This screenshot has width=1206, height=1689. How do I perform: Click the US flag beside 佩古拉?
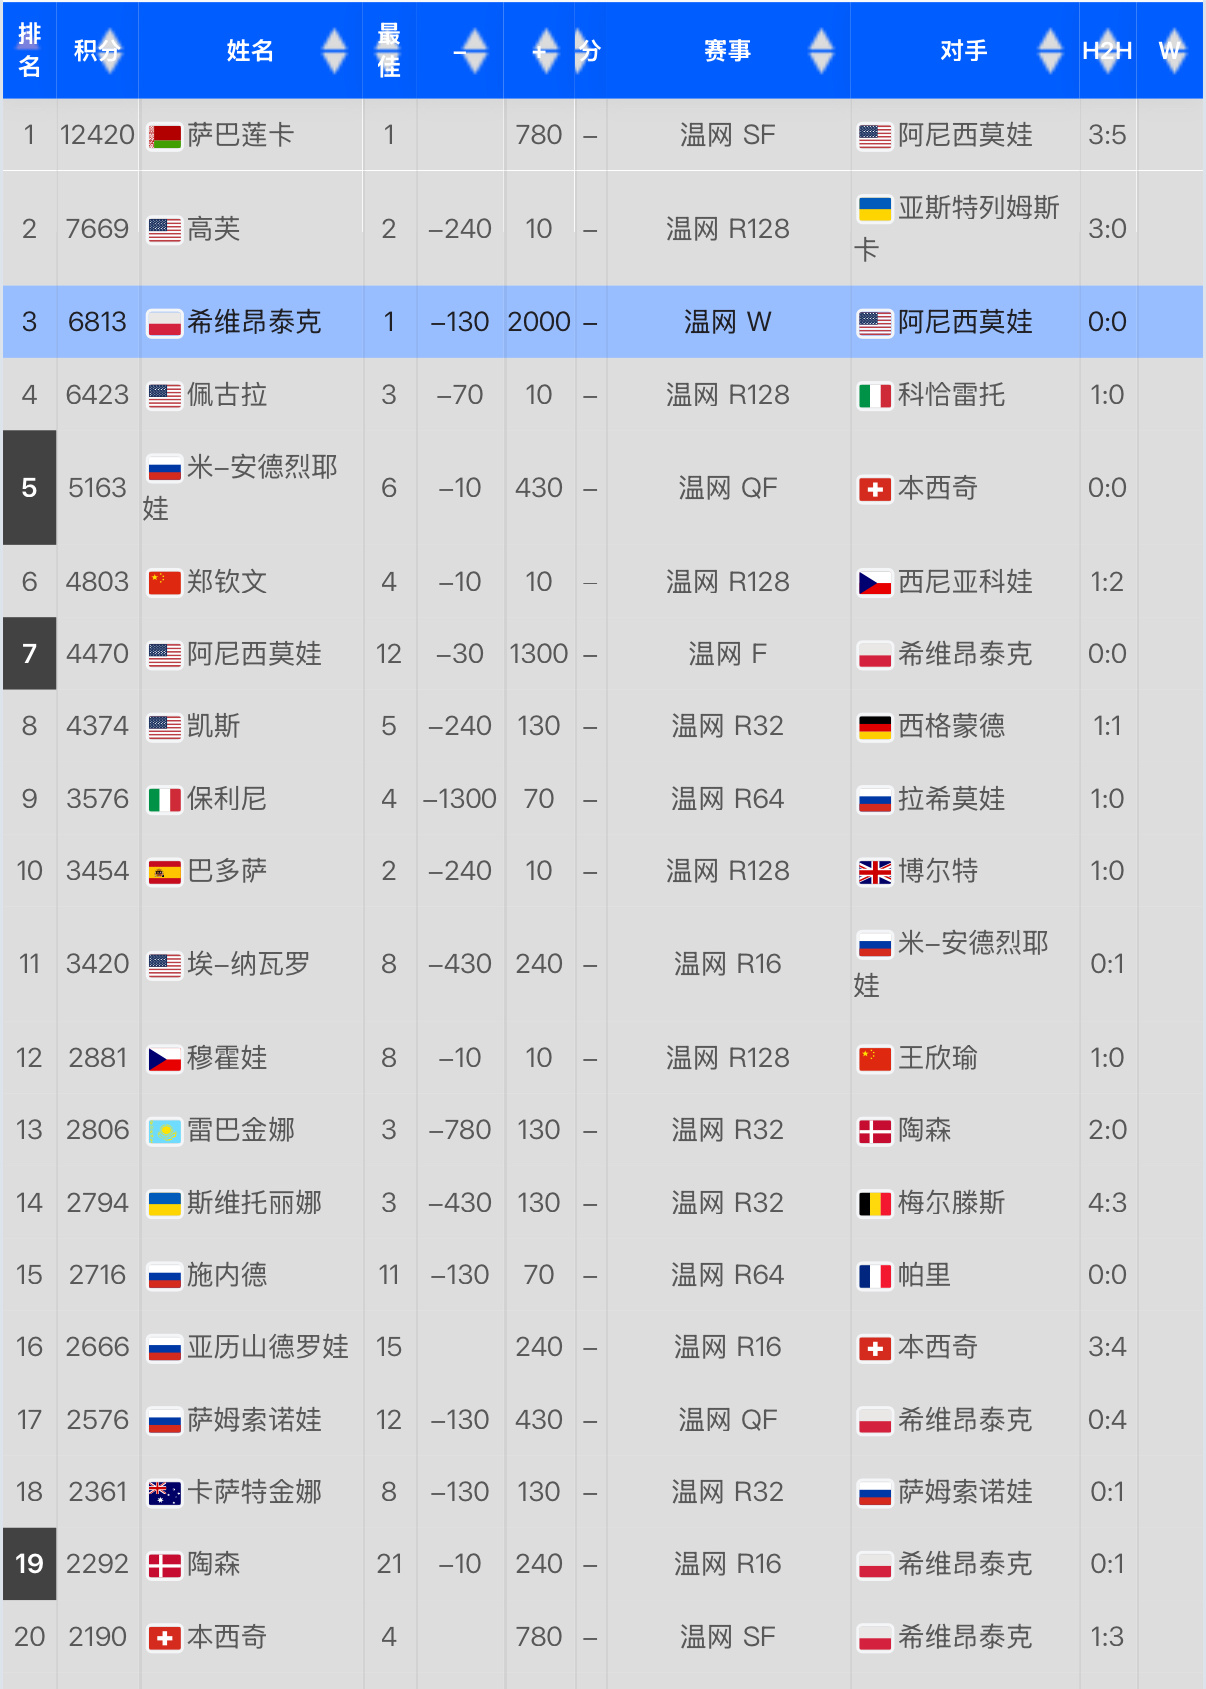click(165, 396)
